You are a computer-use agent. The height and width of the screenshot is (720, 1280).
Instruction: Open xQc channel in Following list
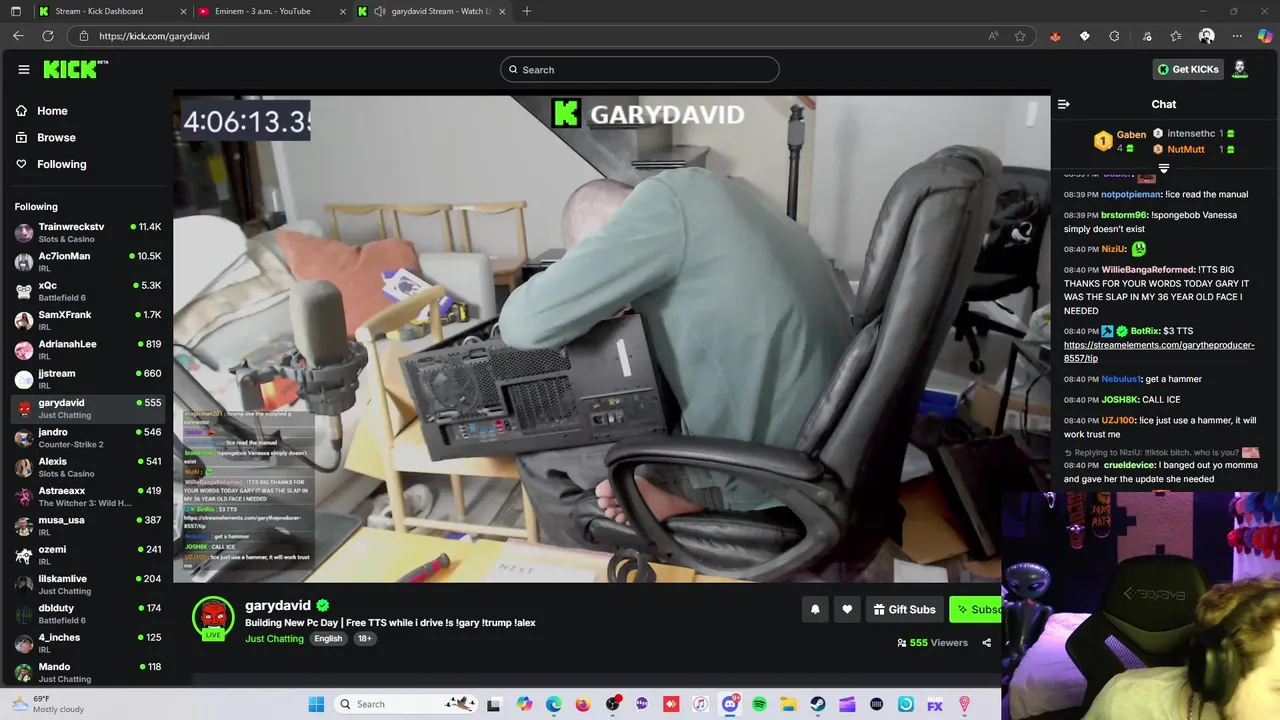pyautogui.click(x=88, y=291)
